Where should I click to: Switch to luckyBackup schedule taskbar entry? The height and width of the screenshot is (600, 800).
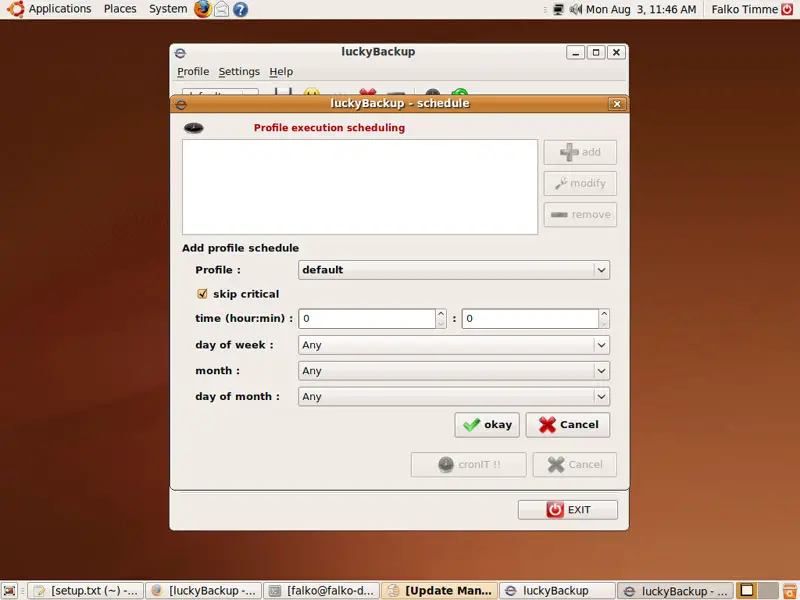[676, 591]
